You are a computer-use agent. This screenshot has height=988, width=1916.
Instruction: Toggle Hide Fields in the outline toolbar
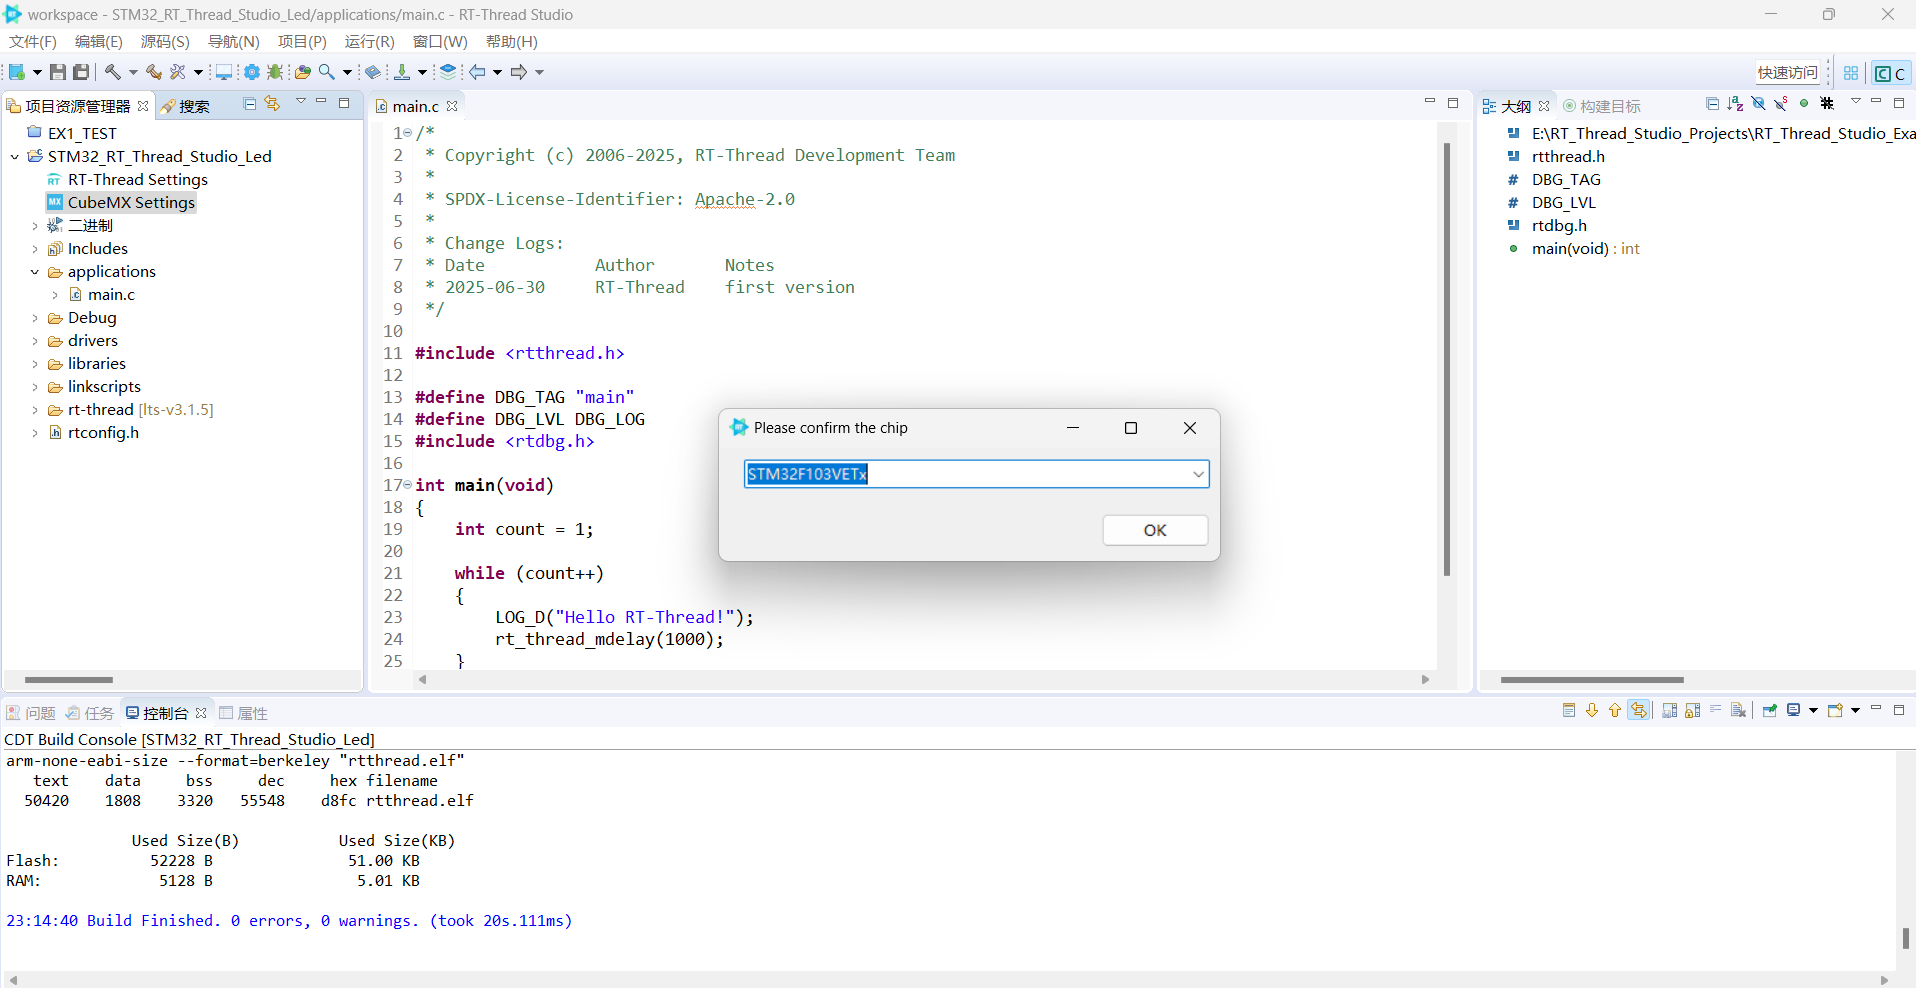click(x=1758, y=104)
